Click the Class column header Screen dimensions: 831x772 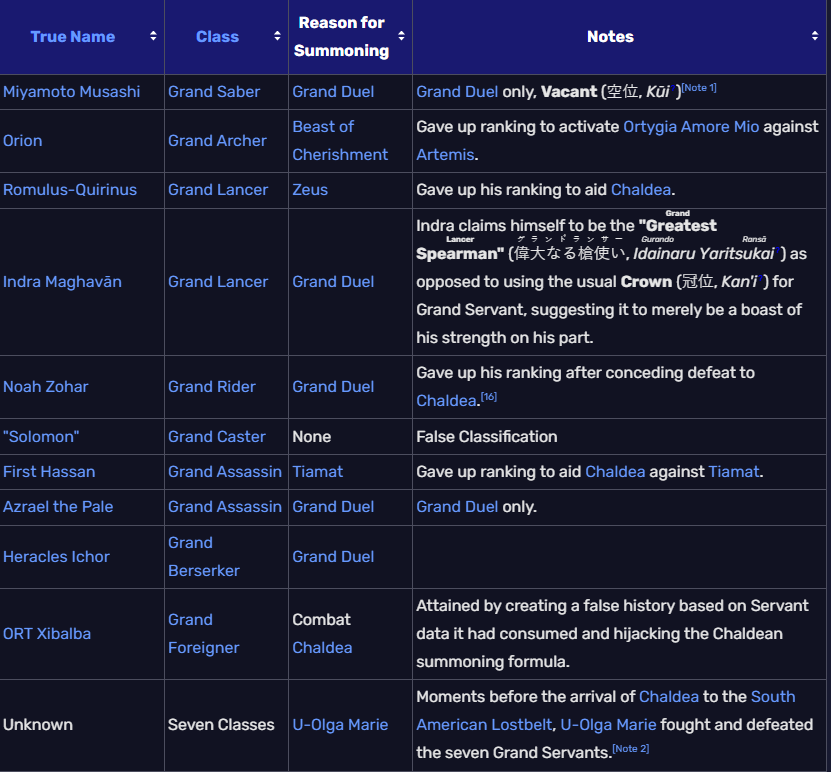click(x=217, y=37)
